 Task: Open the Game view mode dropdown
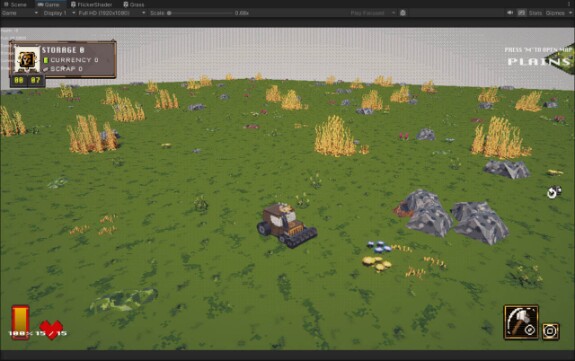(20, 13)
